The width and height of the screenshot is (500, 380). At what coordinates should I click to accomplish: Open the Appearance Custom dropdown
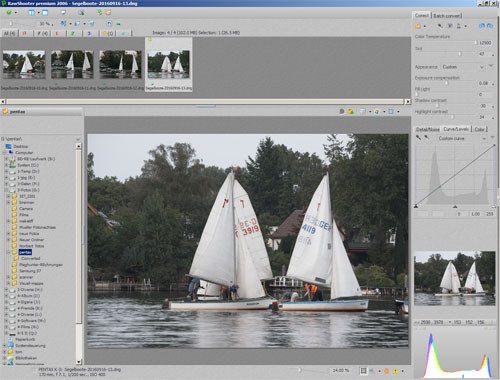(x=463, y=67)
